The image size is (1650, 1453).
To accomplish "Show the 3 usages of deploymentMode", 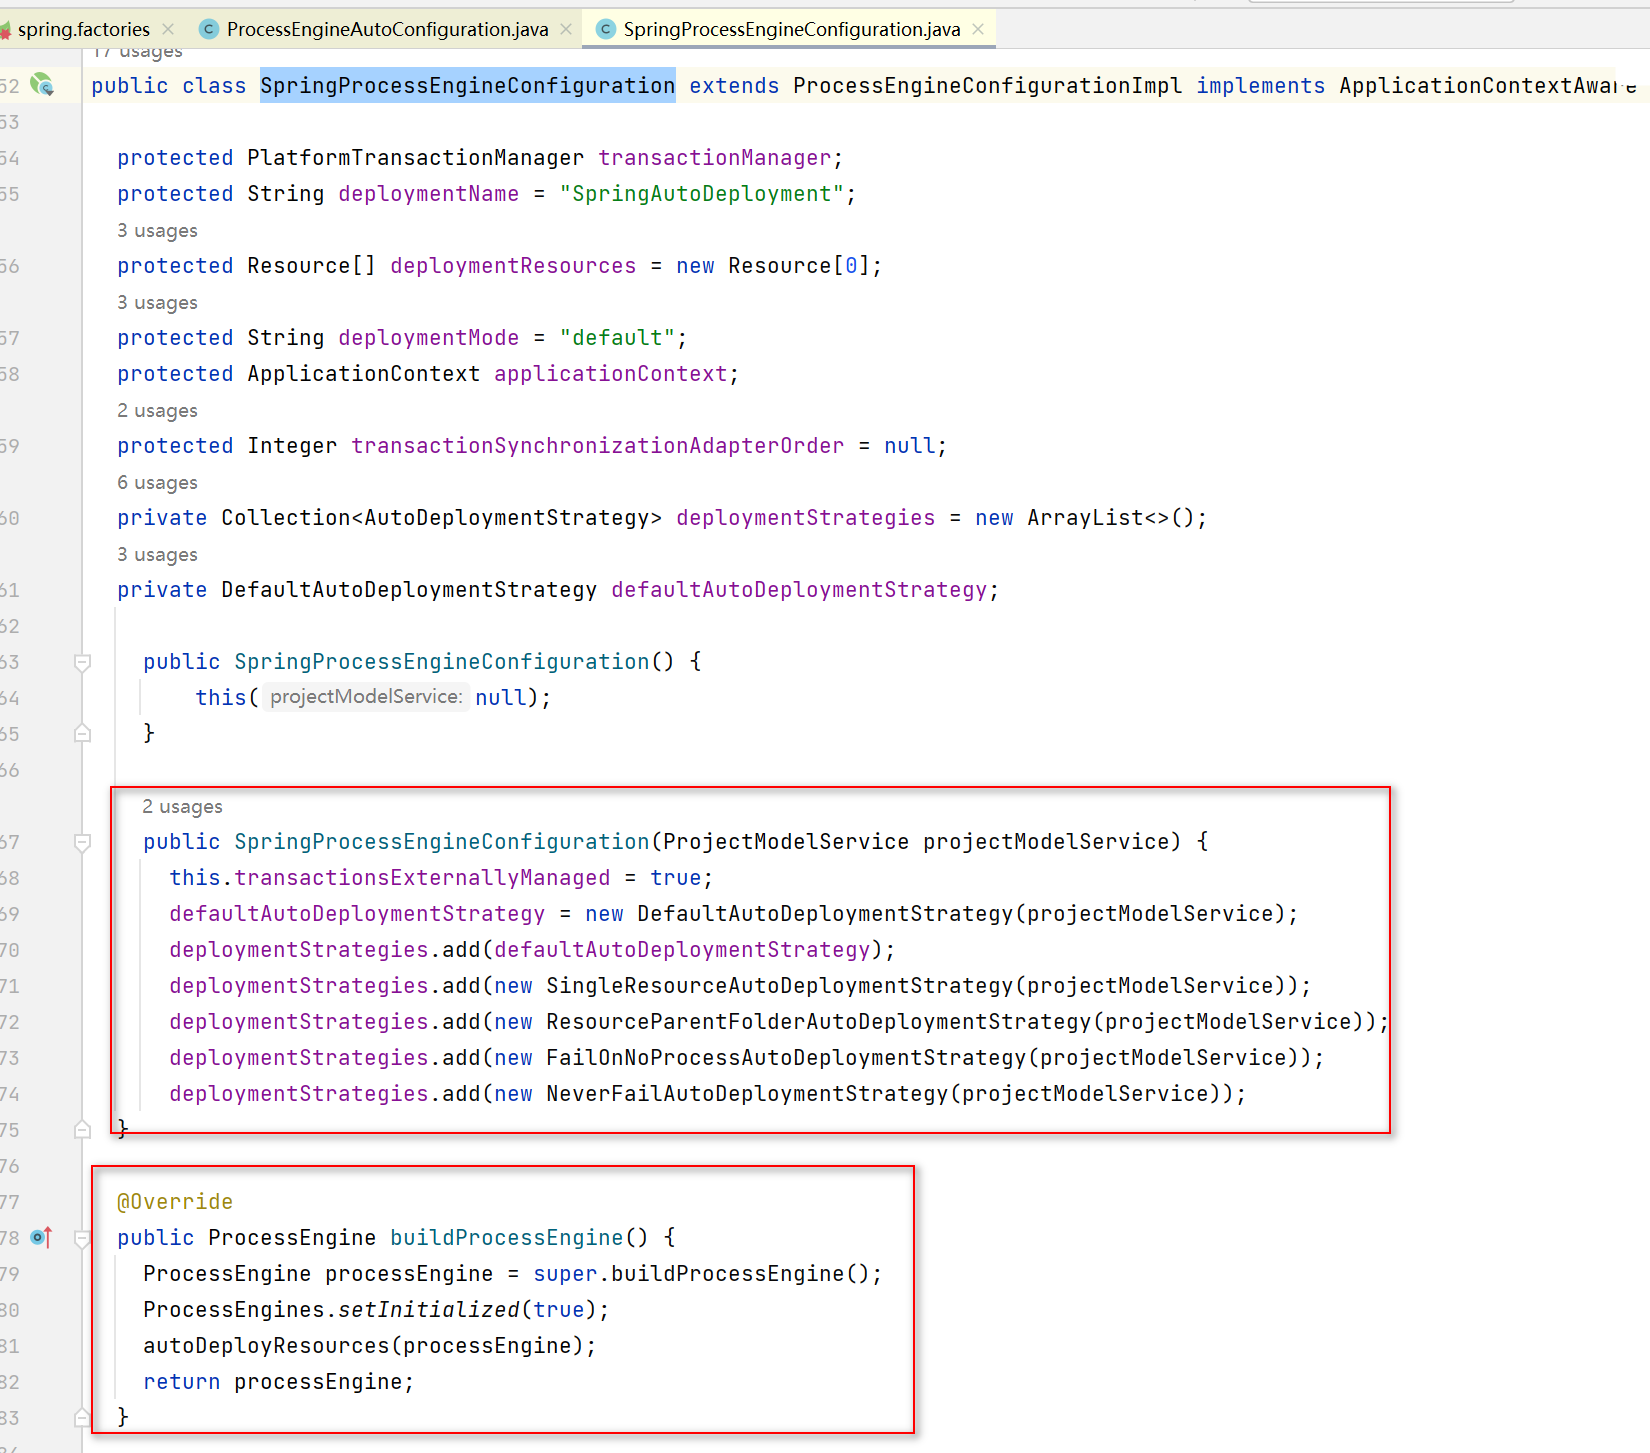I will coord(157,303).
